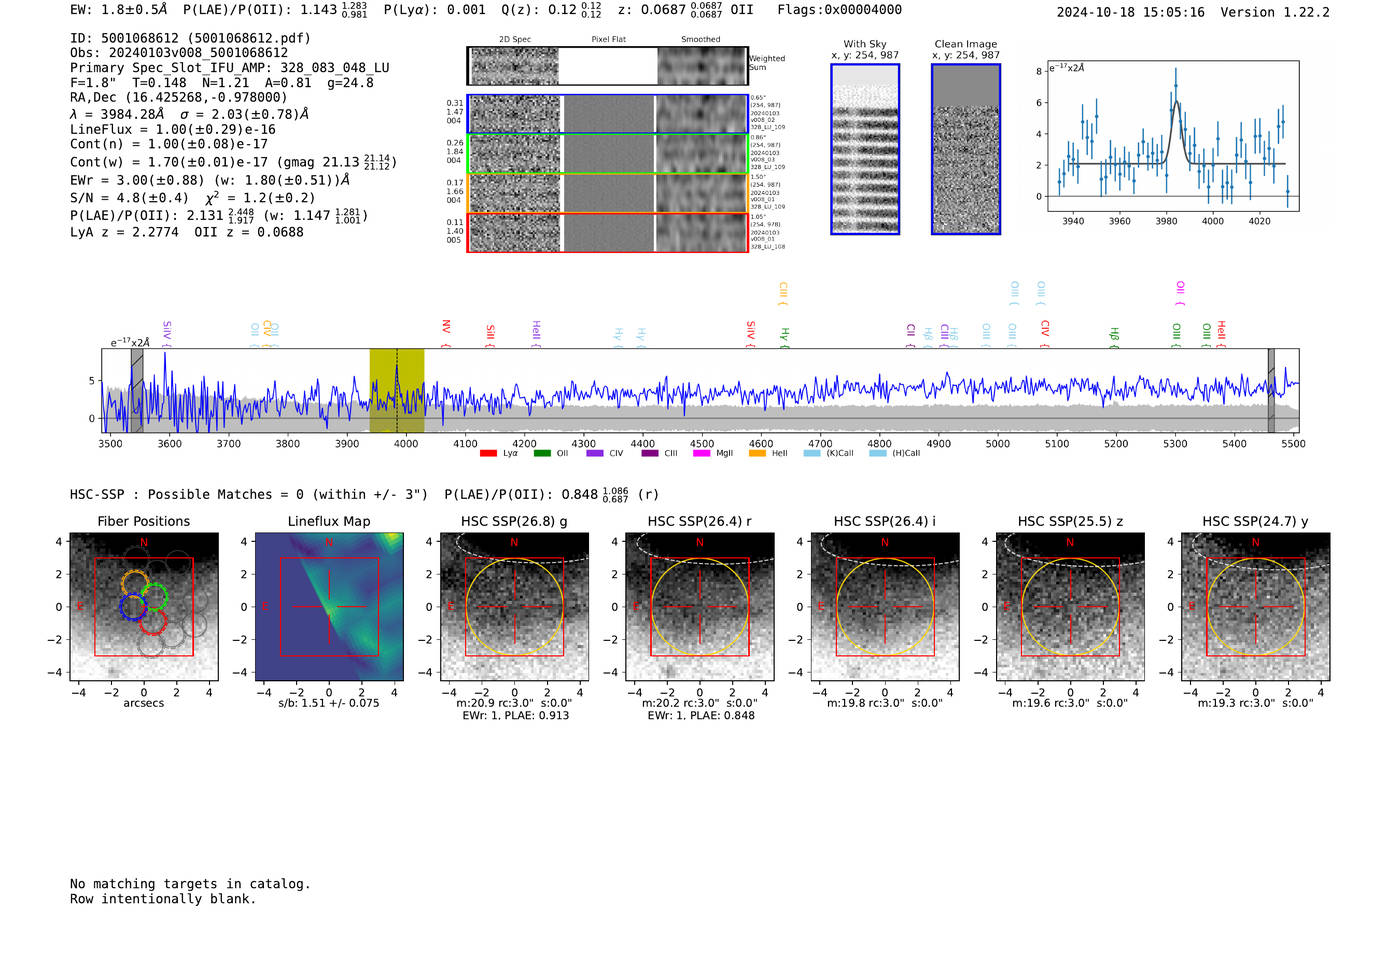Click the 2D Spec column header
1400x953 pixels.
[x=515, y=40]
